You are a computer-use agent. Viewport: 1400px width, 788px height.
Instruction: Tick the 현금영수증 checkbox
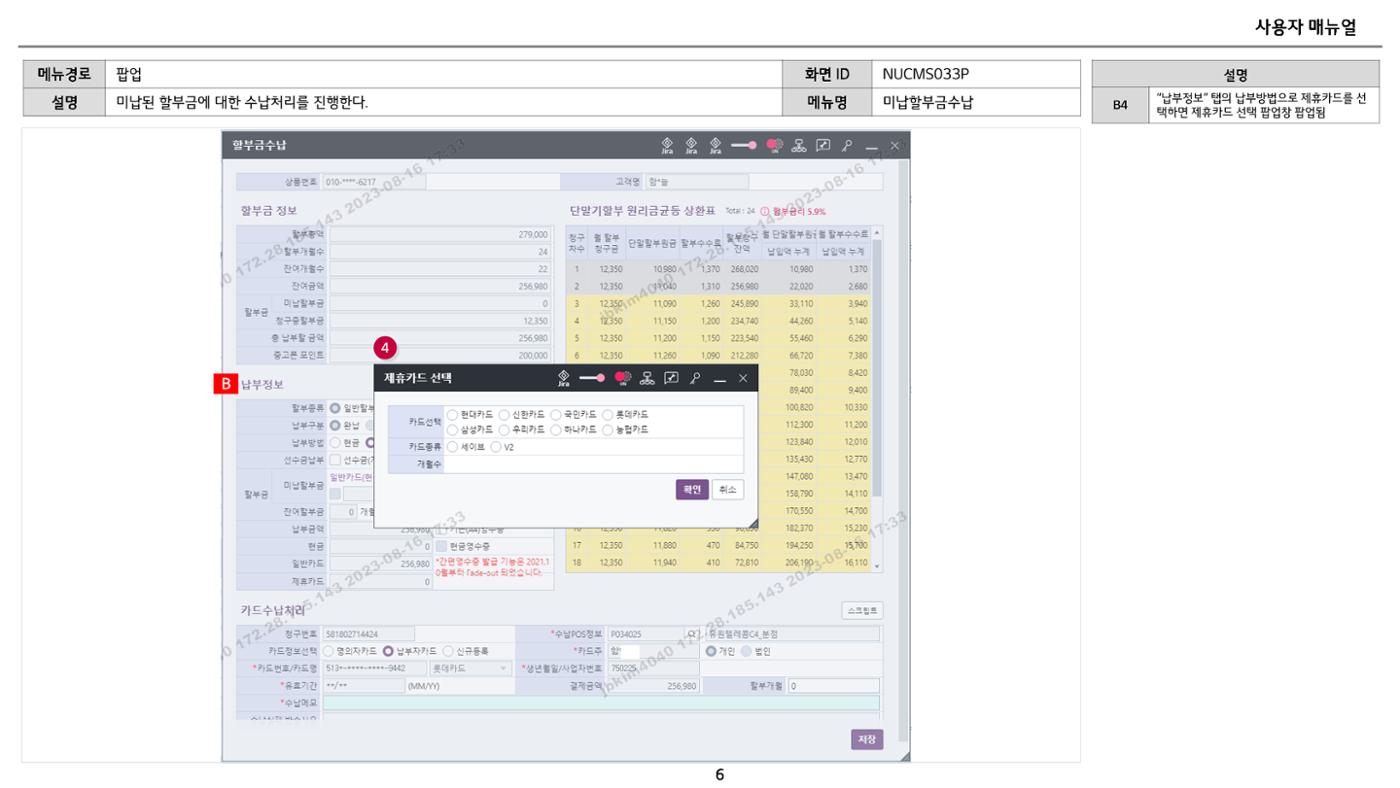[440, 546]
